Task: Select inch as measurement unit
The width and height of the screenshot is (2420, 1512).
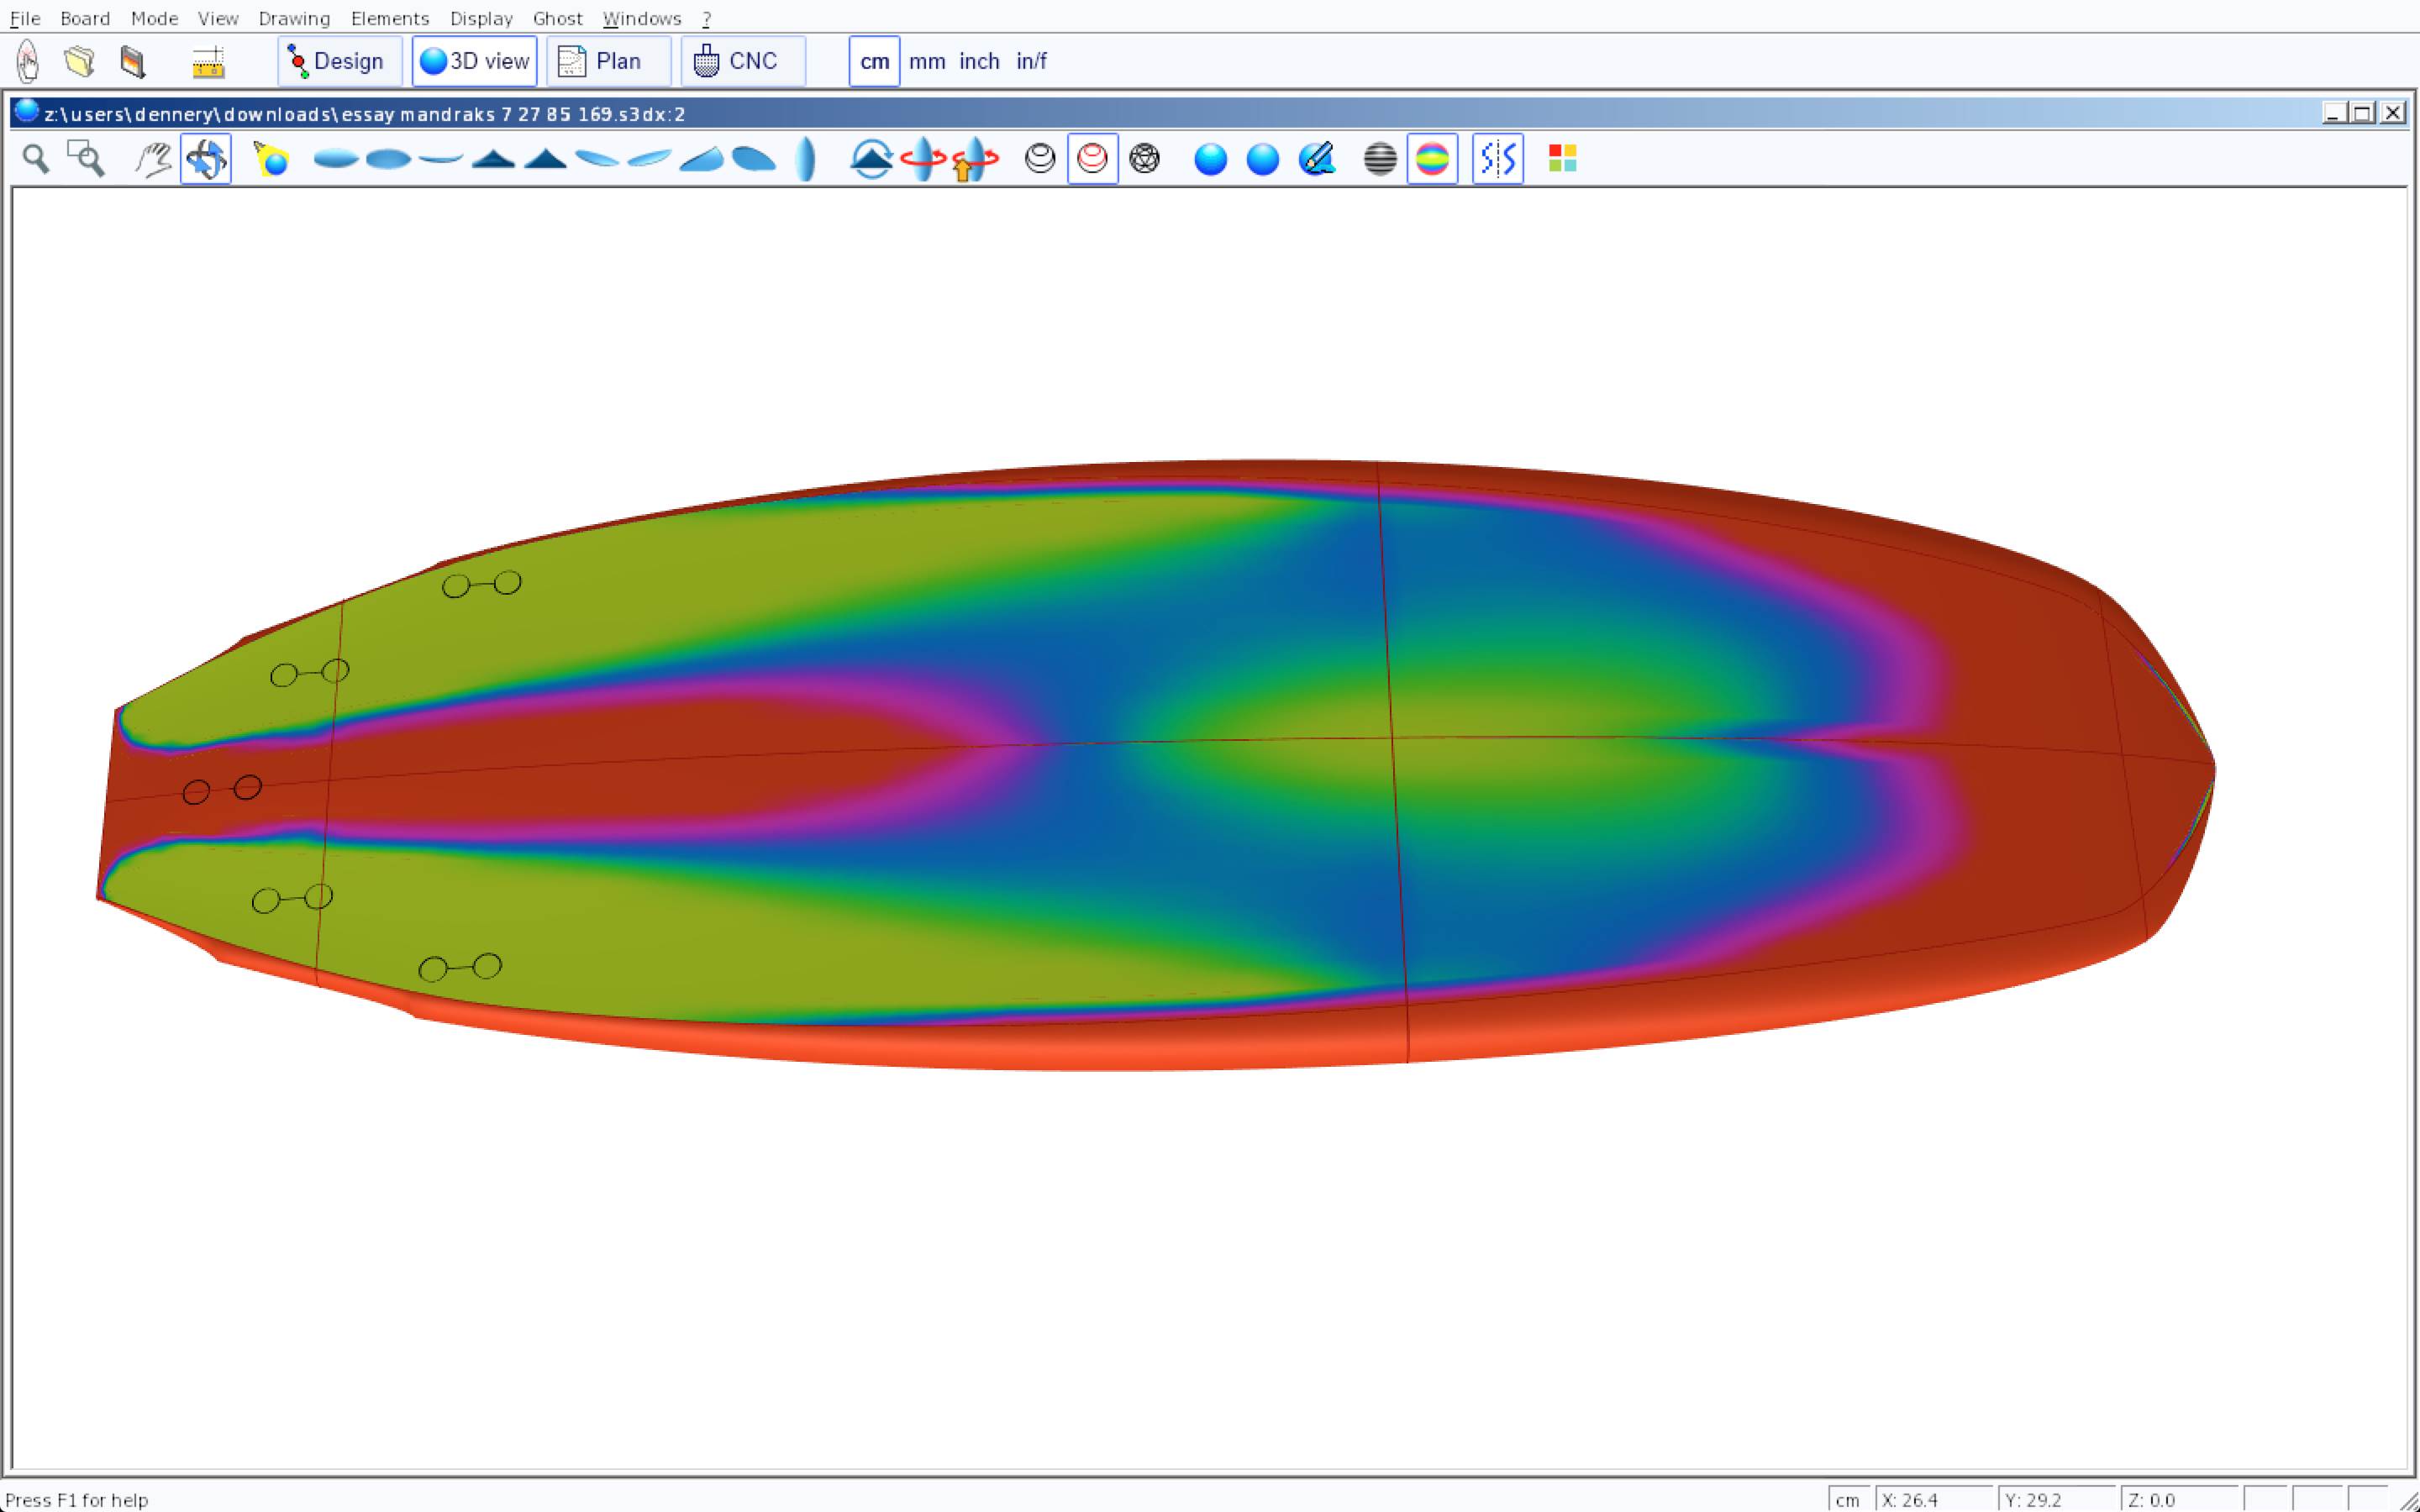Action: 979,62
